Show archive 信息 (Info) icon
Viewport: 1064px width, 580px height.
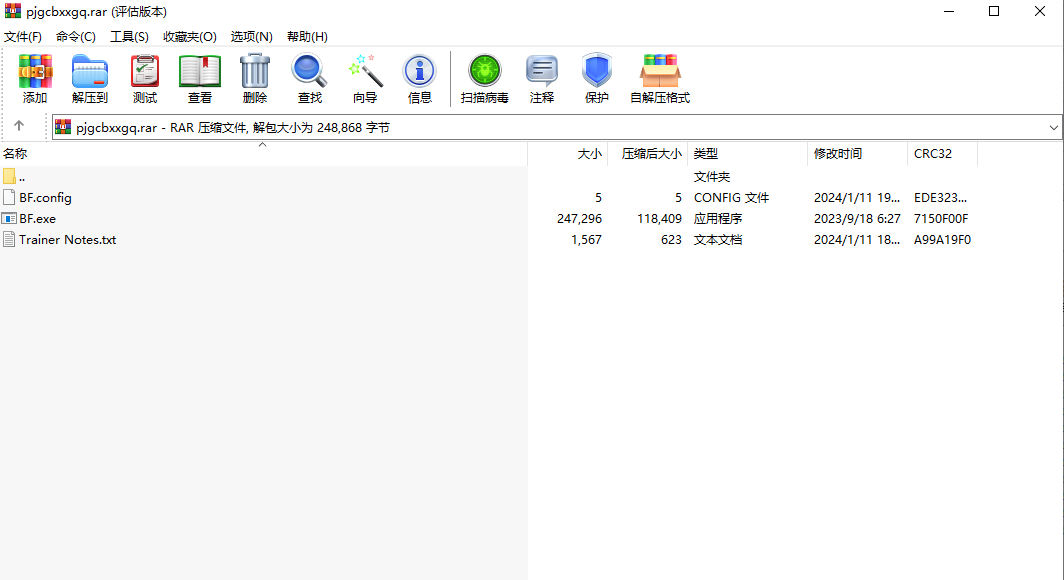click(x=420, y=78)
